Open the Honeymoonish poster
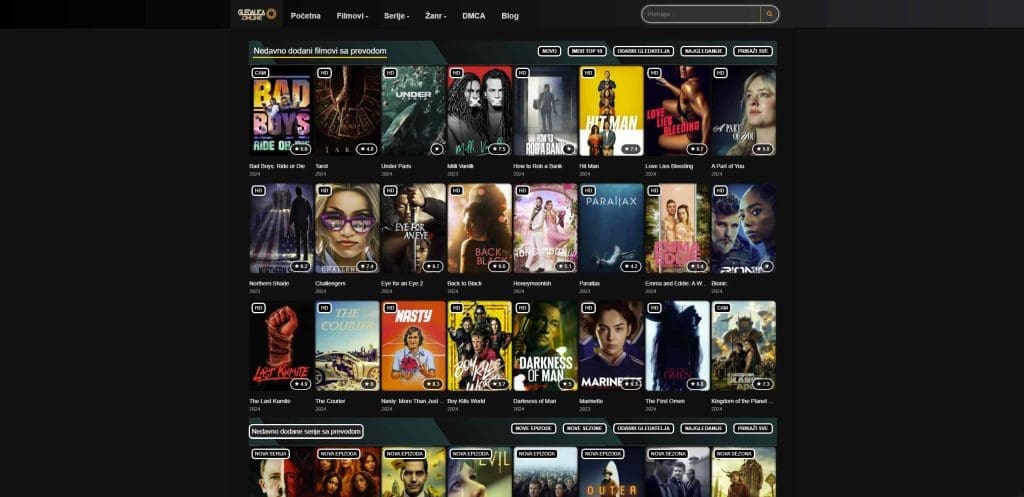 545,228
